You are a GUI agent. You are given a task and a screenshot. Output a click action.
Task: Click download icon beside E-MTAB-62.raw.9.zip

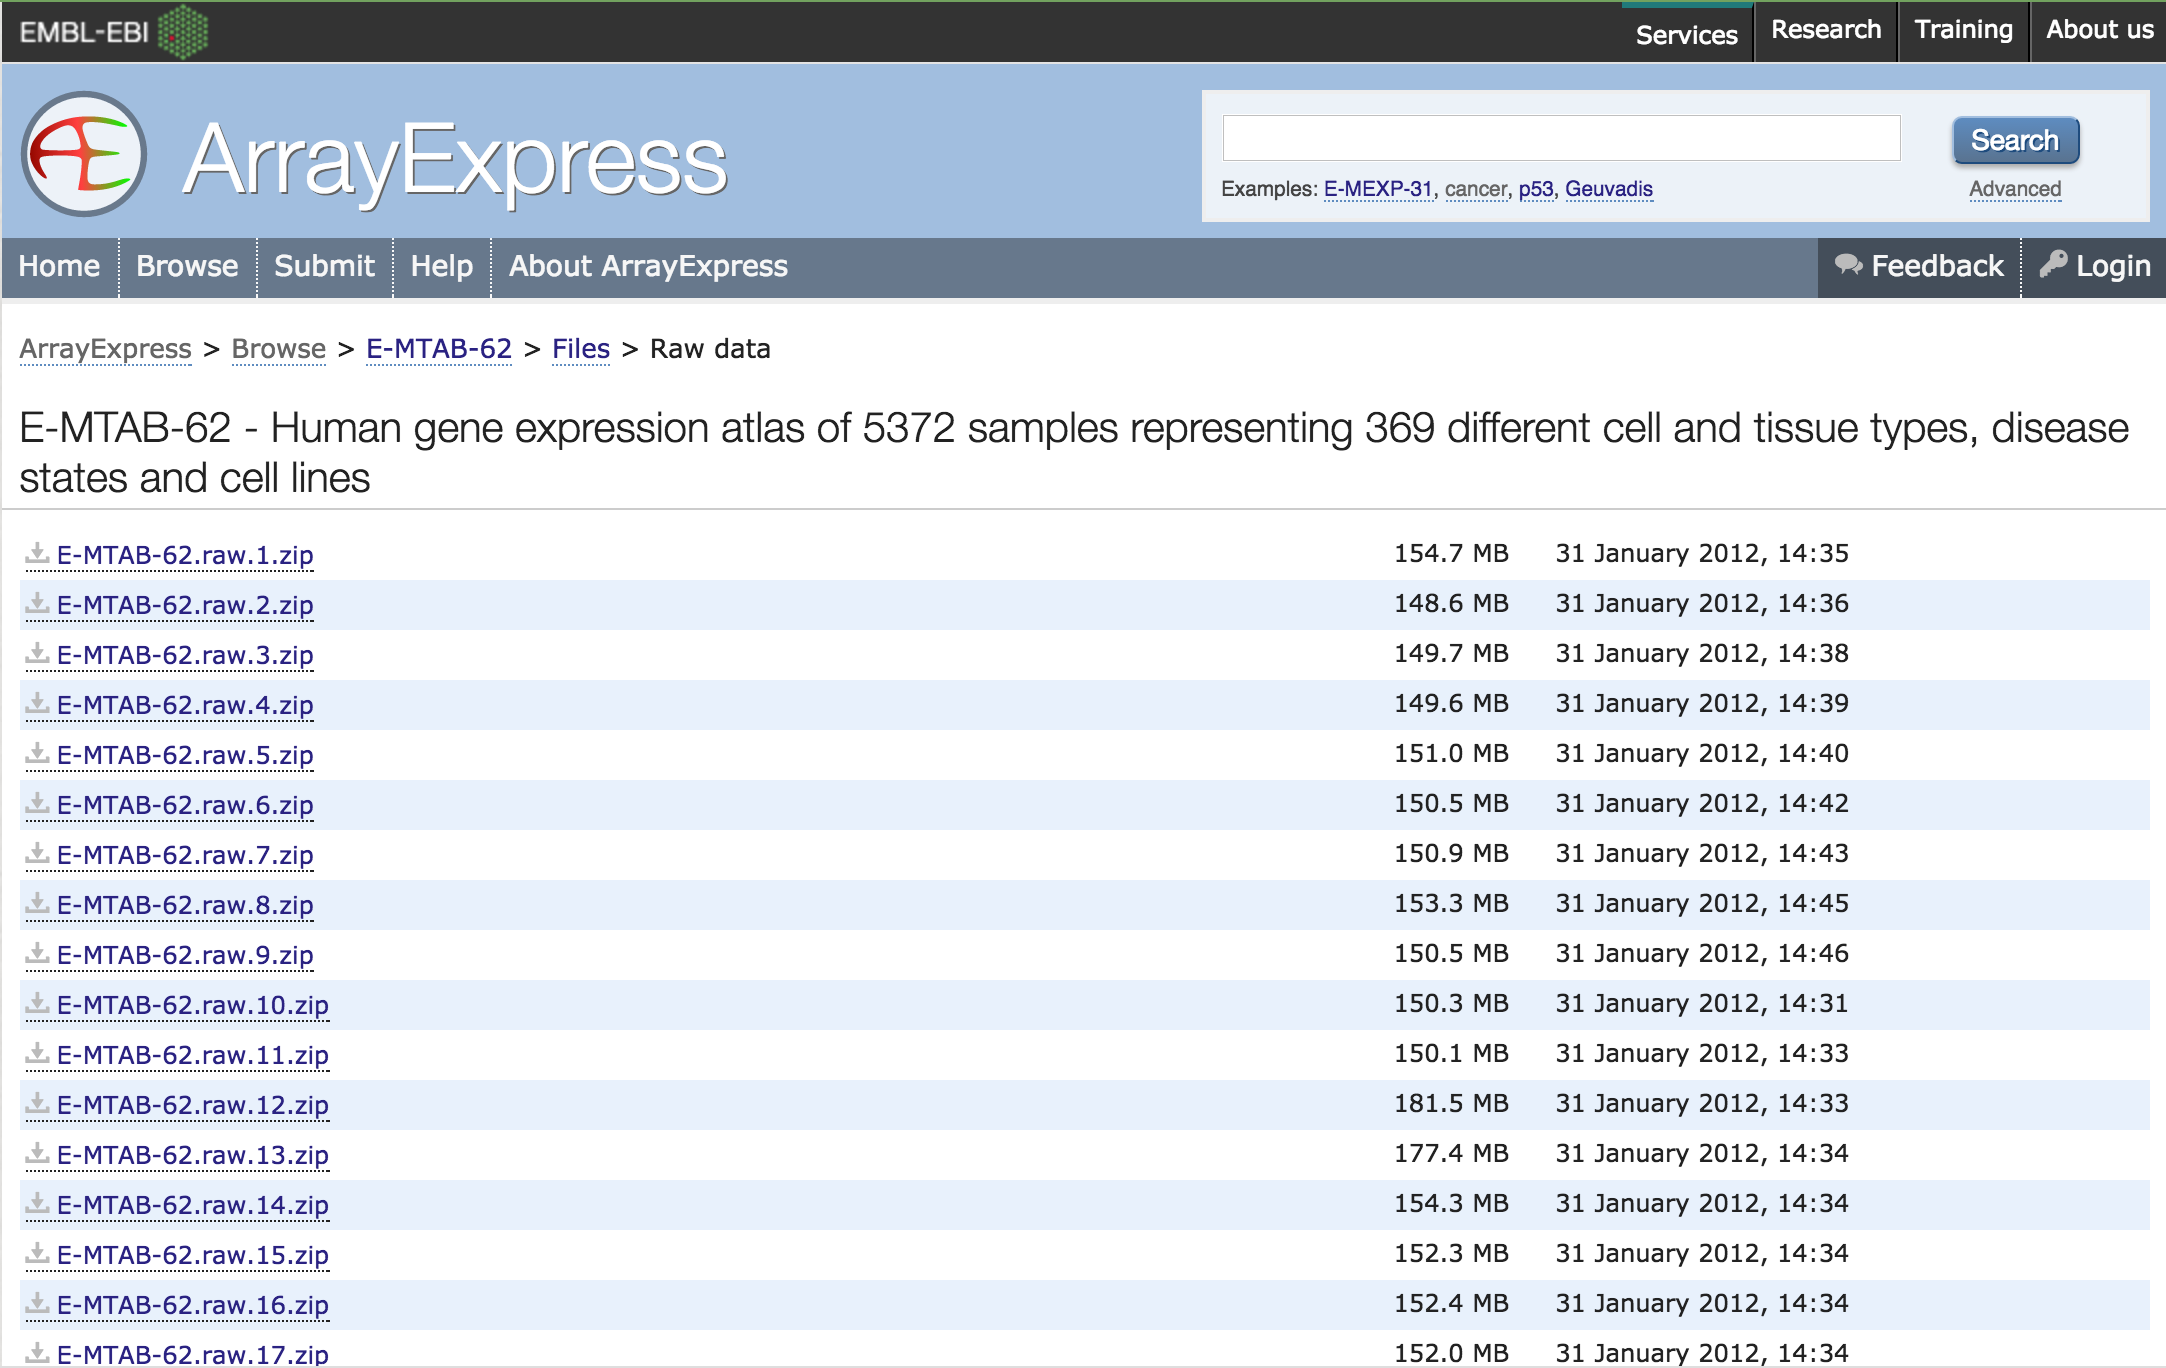(x=37, y=953)
